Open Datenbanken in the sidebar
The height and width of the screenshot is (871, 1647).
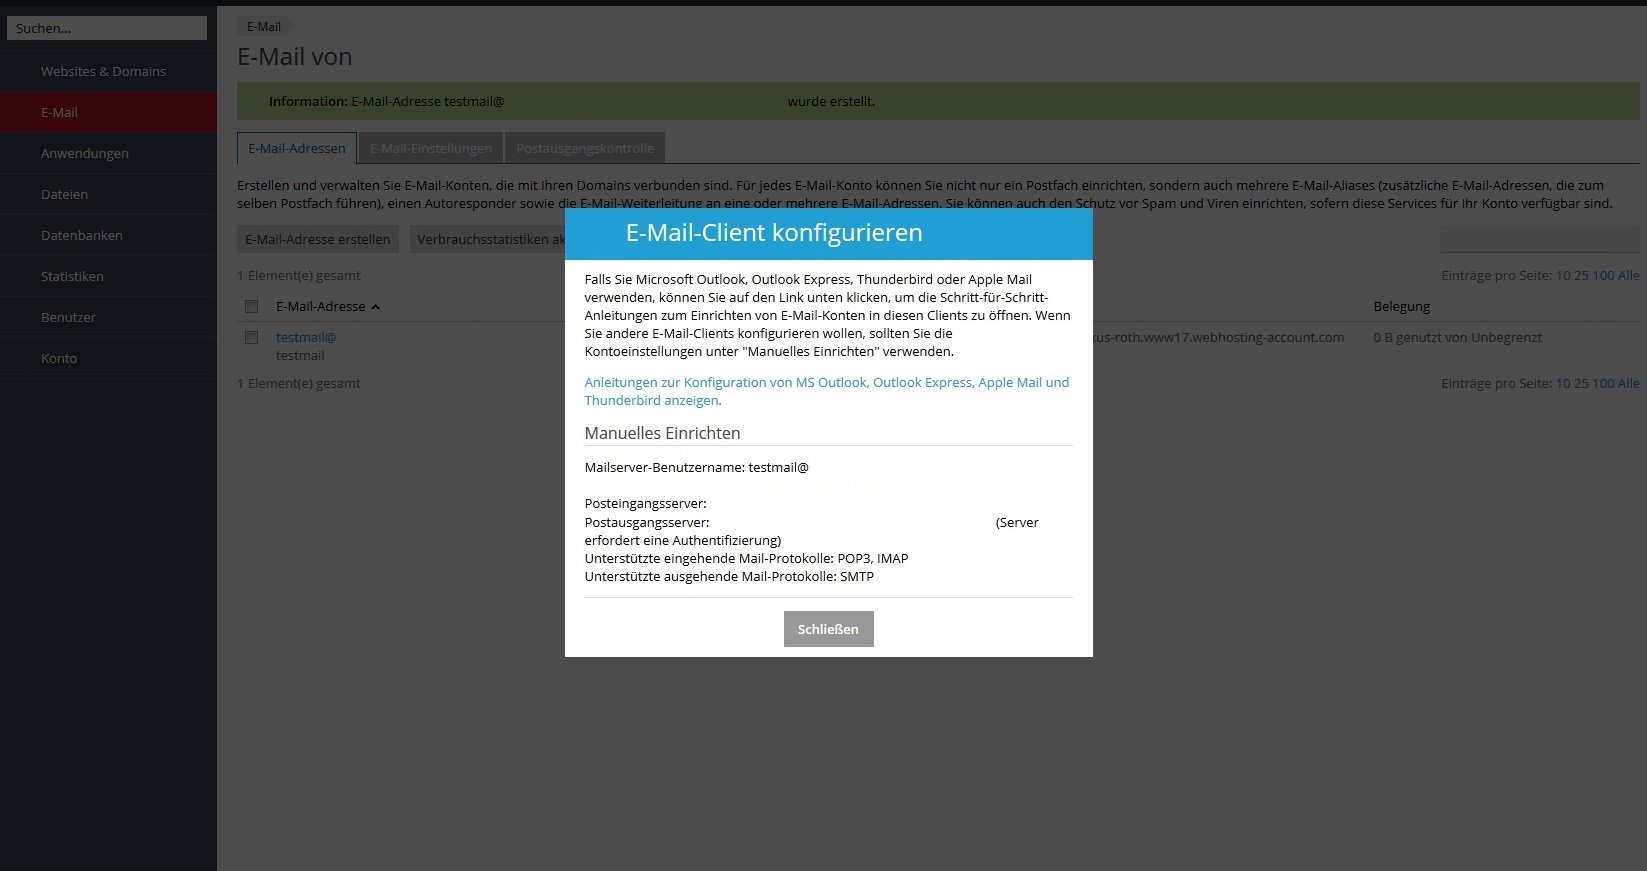pyautogui.click(x=108, y=235)
